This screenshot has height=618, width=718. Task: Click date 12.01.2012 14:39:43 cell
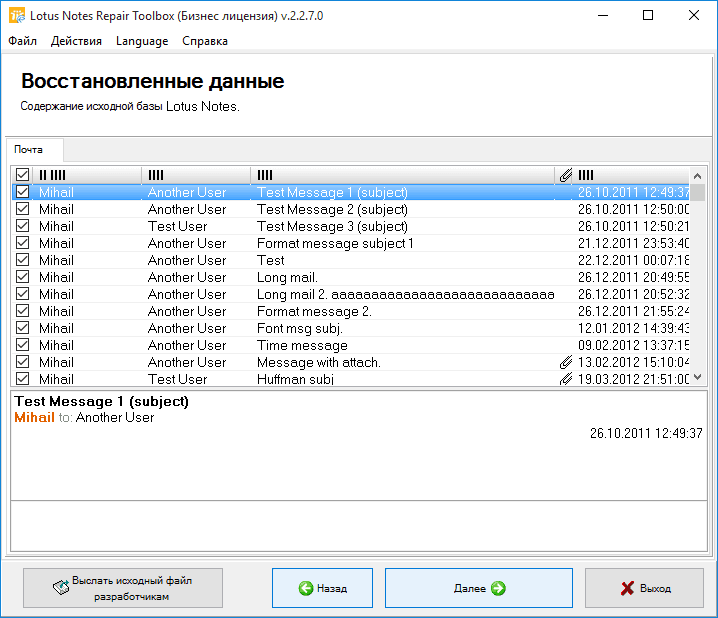(634, 328)
